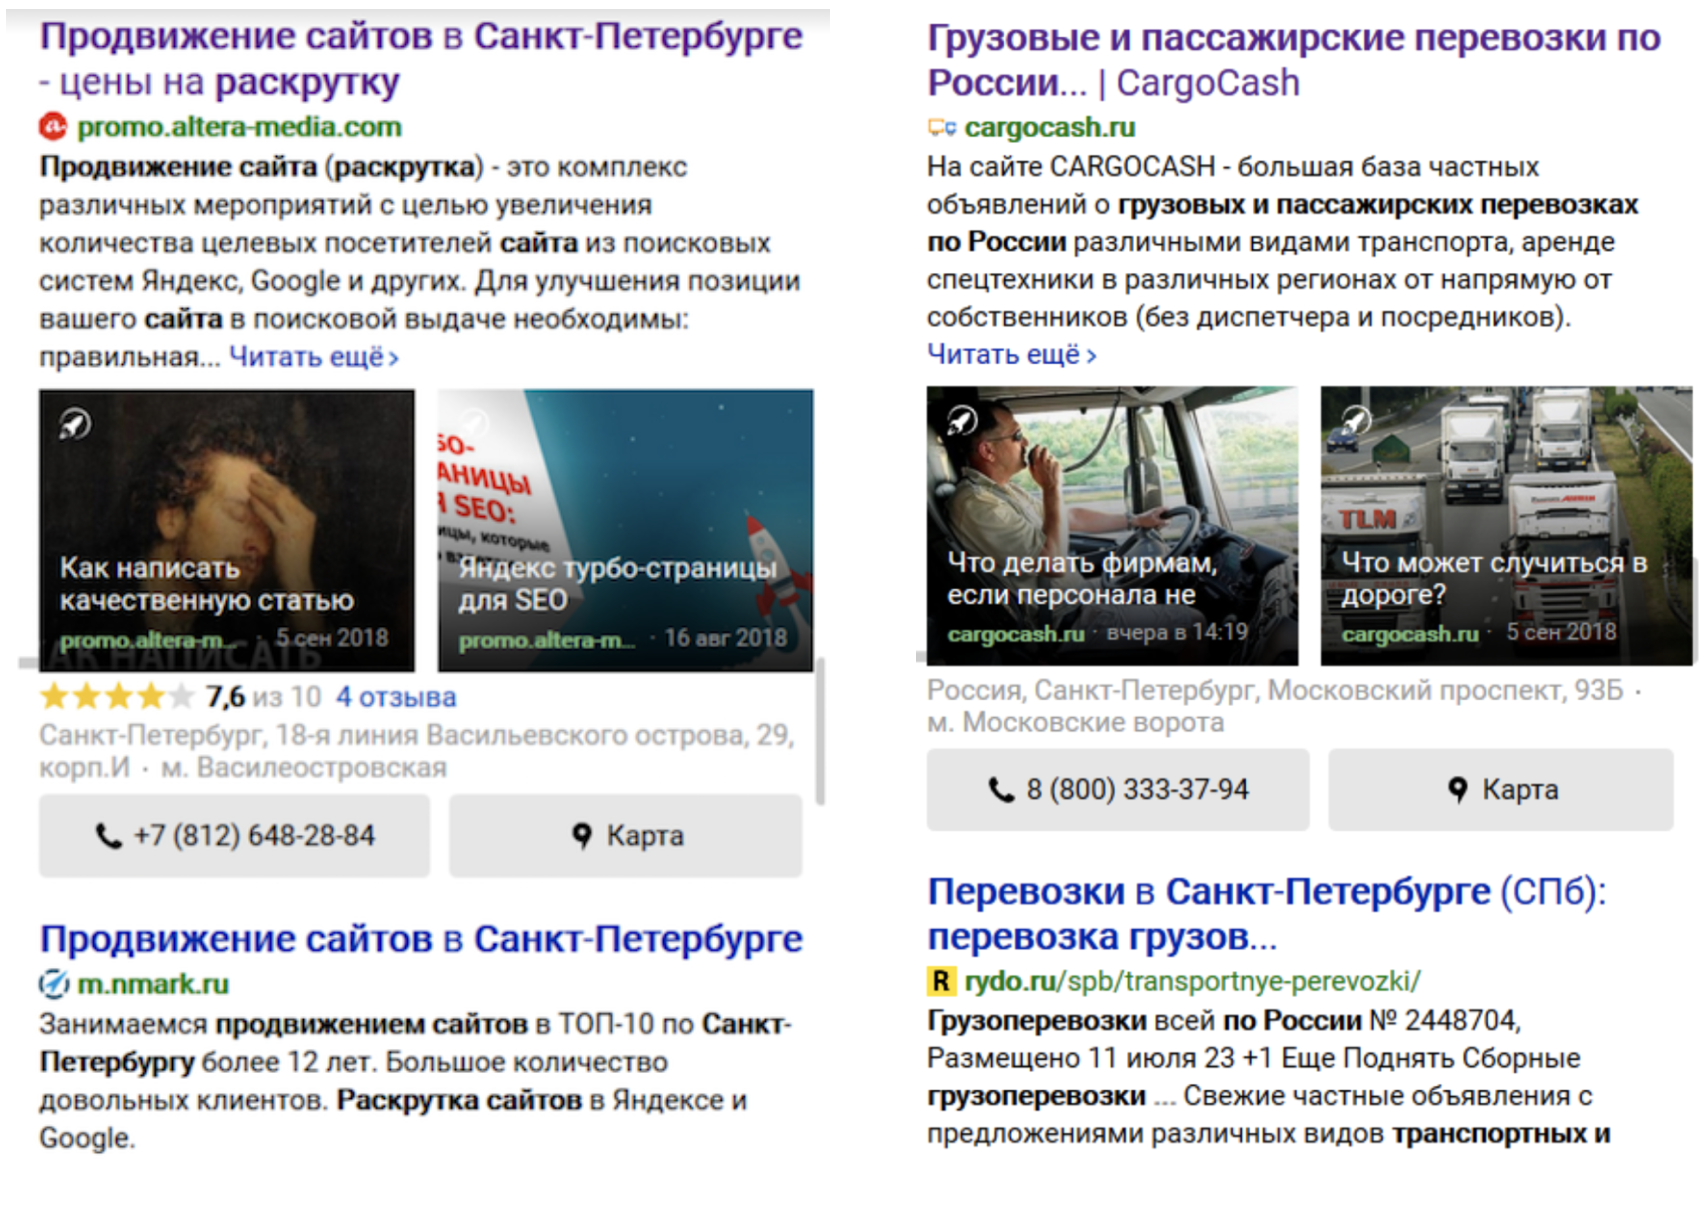Open 'Что делать фирмам, если персонала не' card
The image size is (1704, 1208).
(1113, 526)
